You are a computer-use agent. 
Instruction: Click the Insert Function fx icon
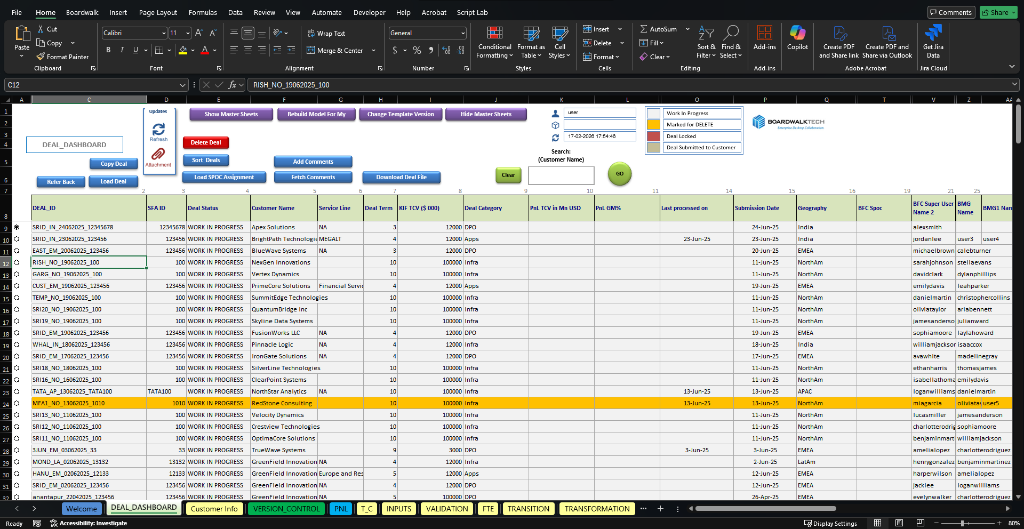coord(233,85)
